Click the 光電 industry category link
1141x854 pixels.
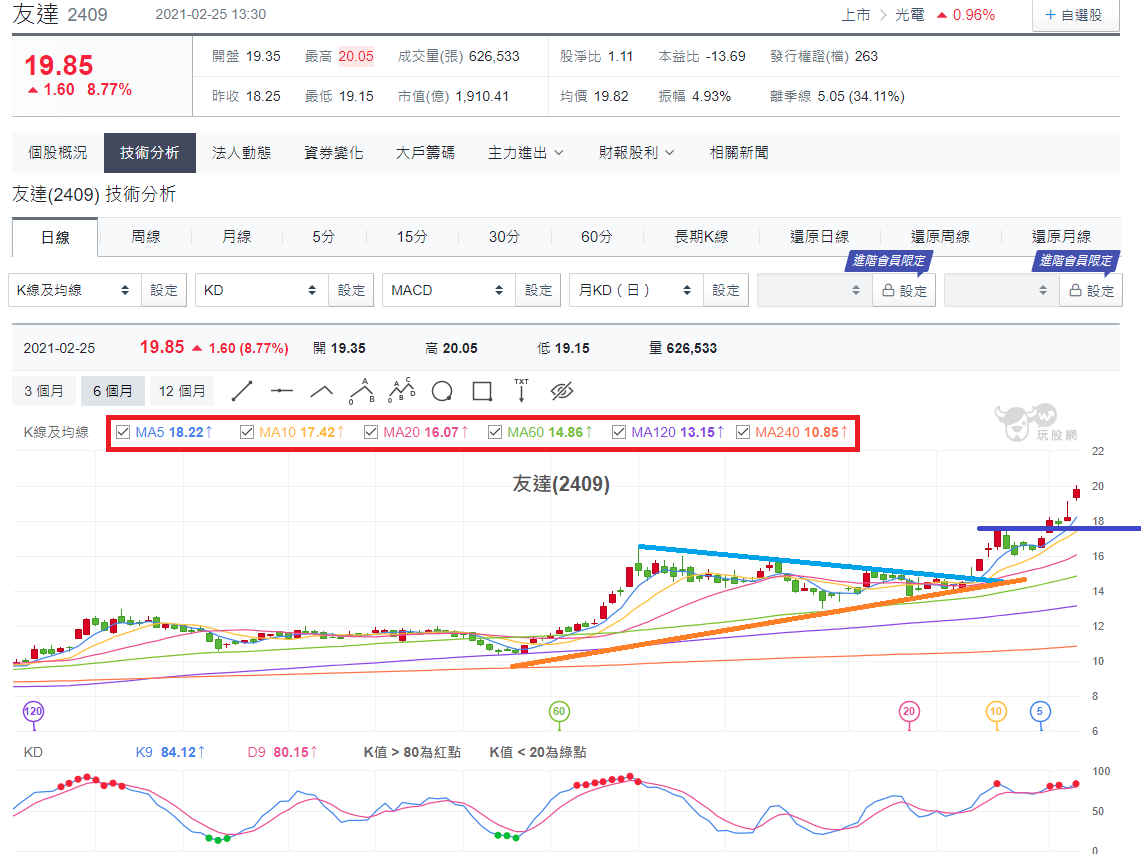point(909,15)
